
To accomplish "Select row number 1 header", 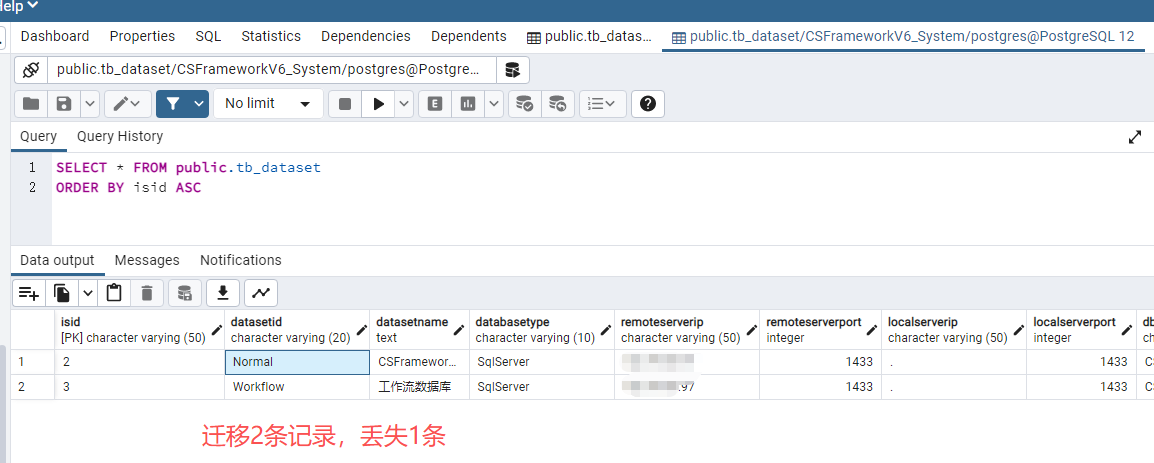I will pyautogui.click(x=32, y=362).
